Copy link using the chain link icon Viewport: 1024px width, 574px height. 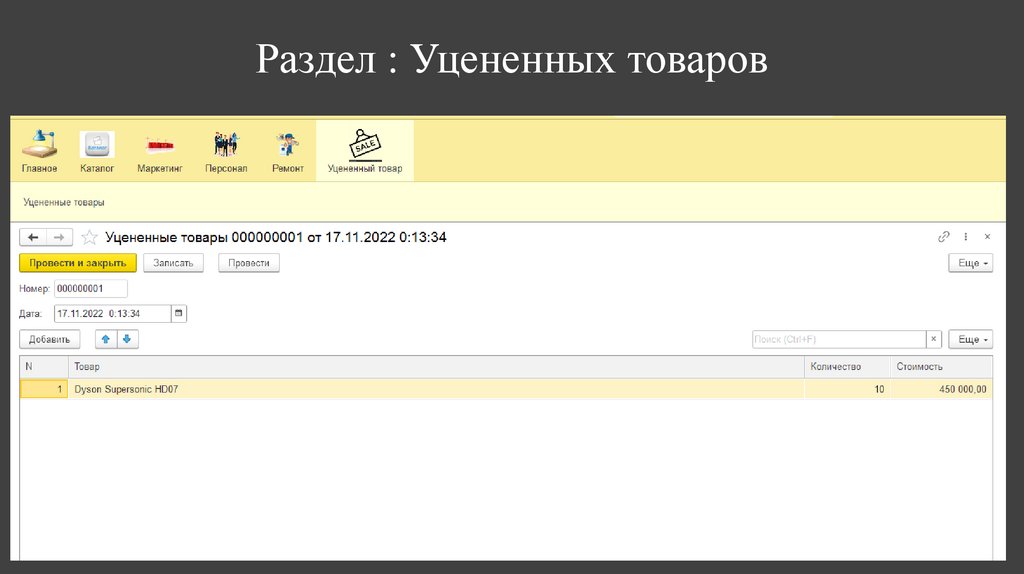tap(944, 236)
